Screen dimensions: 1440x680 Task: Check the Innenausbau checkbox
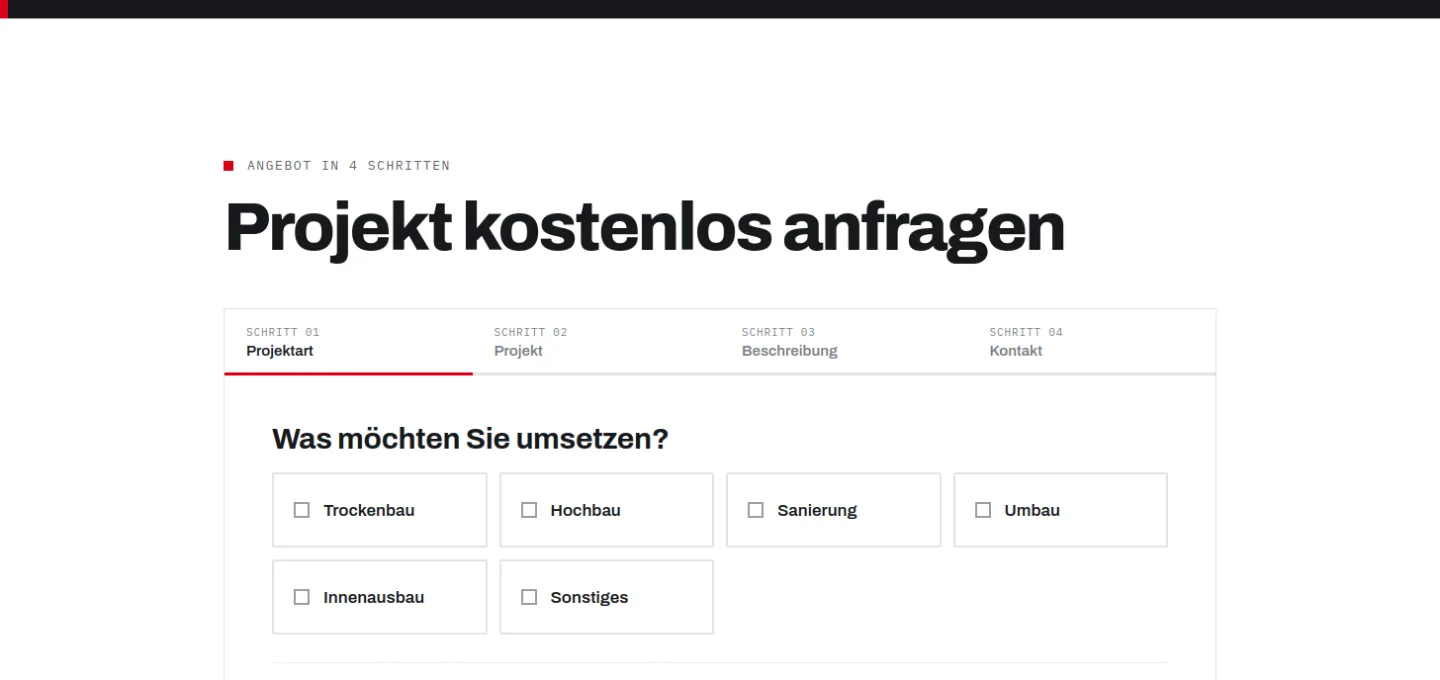point(302,597)
